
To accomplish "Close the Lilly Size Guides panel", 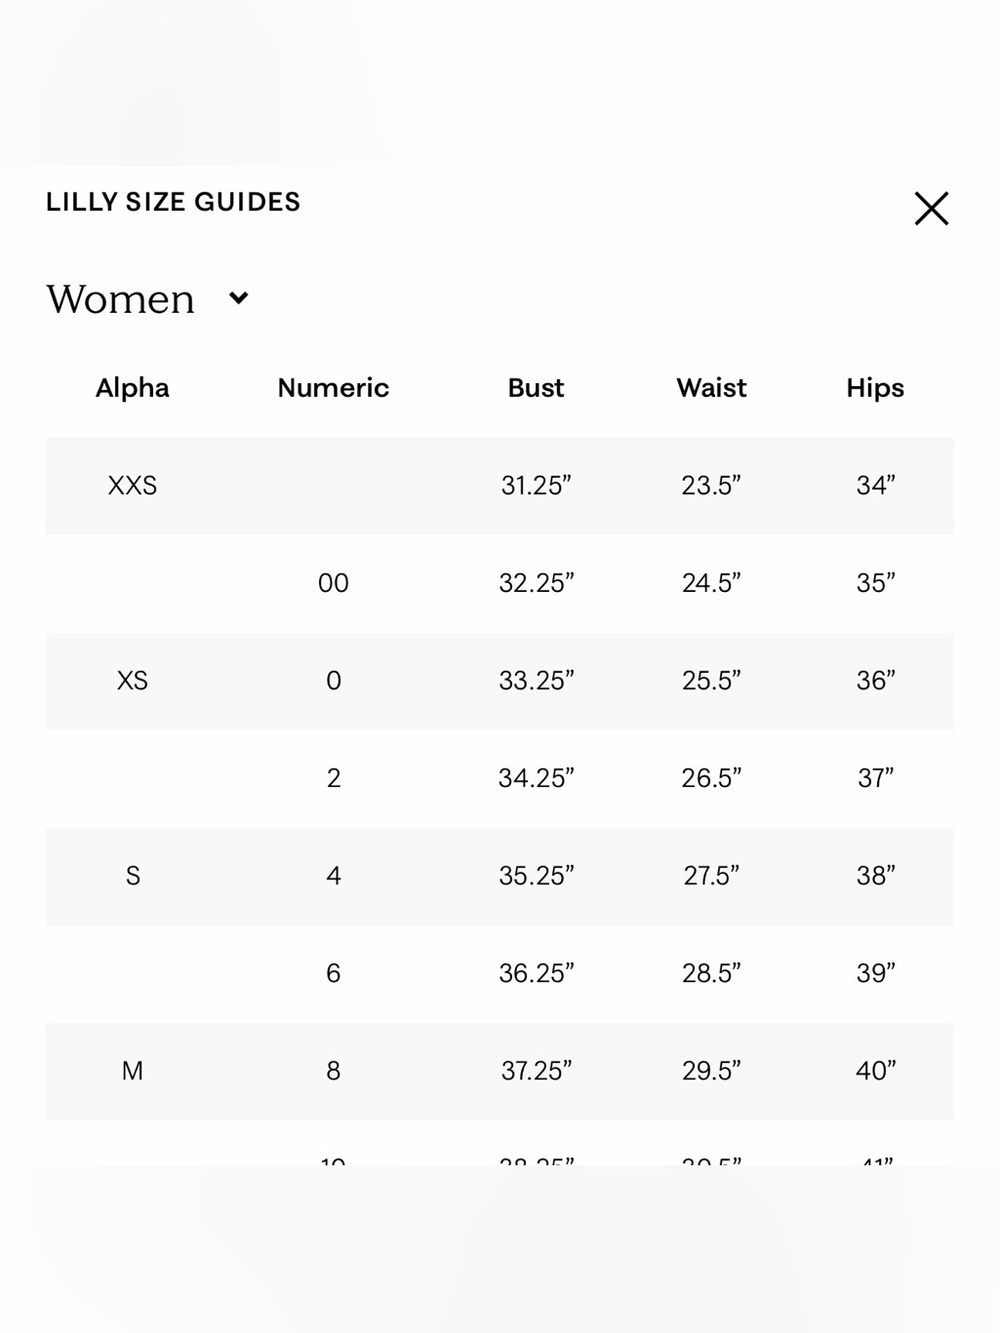I will tap(931, 209).
